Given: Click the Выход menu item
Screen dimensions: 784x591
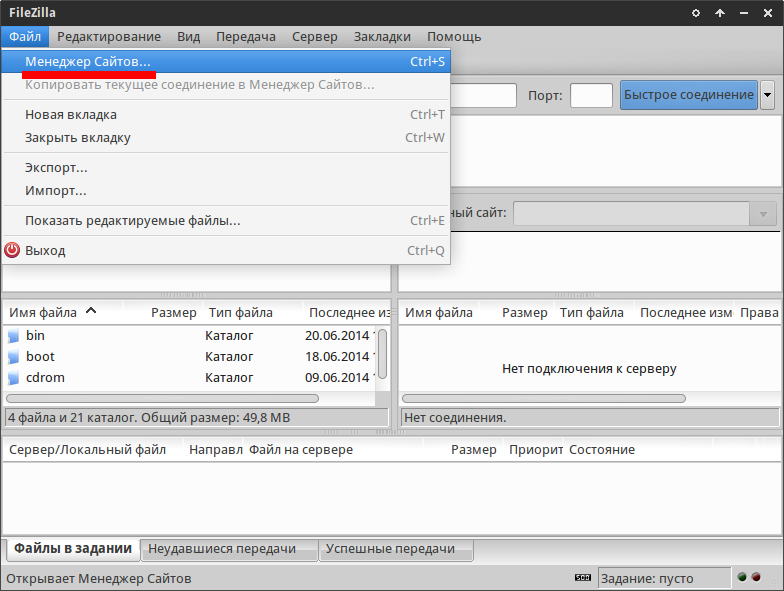Looking at the screenshot, I should [x=226, y=250].
